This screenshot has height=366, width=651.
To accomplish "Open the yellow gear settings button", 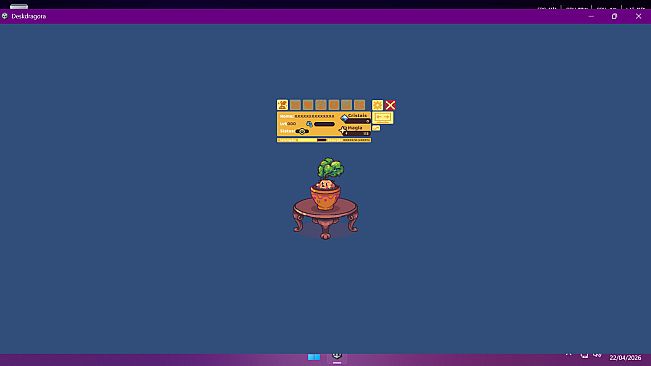I will (377, 105).
